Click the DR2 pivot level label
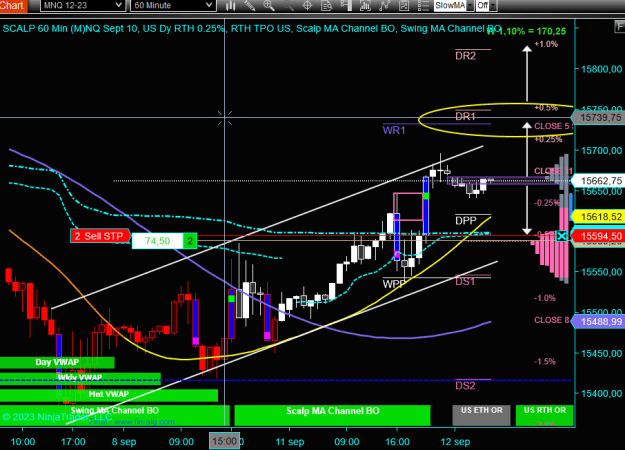The height and width of the screenshot is (450, 625). coord(466,56)
